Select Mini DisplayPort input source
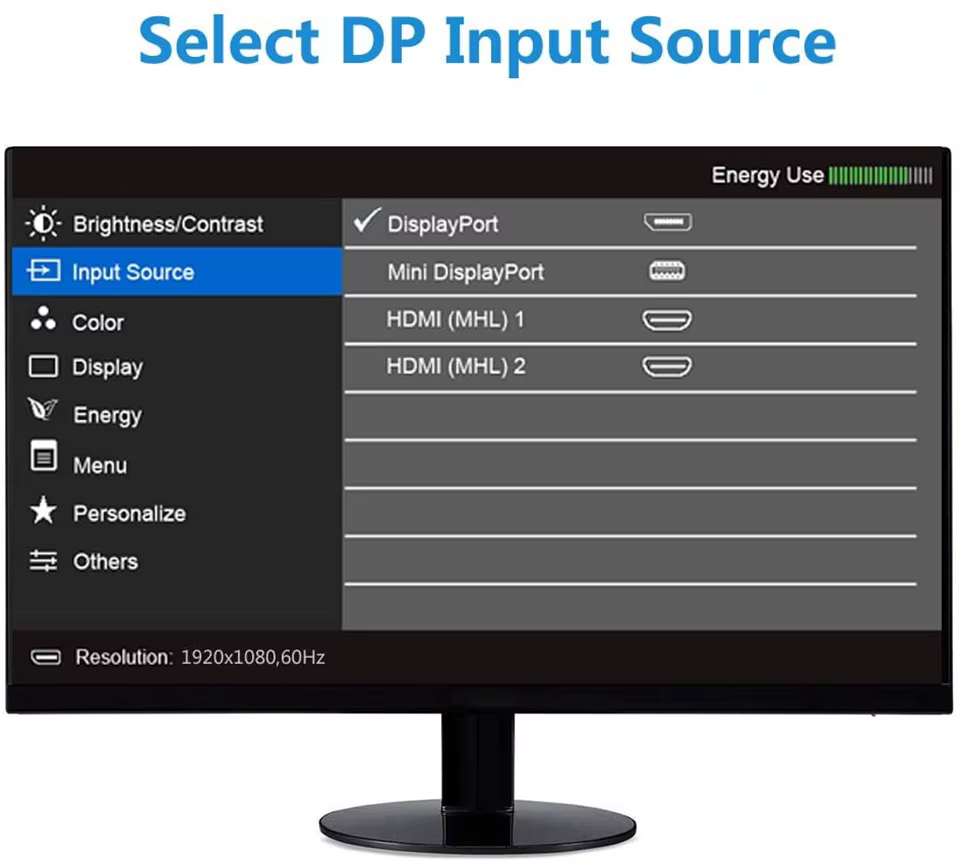 (630, 272)
